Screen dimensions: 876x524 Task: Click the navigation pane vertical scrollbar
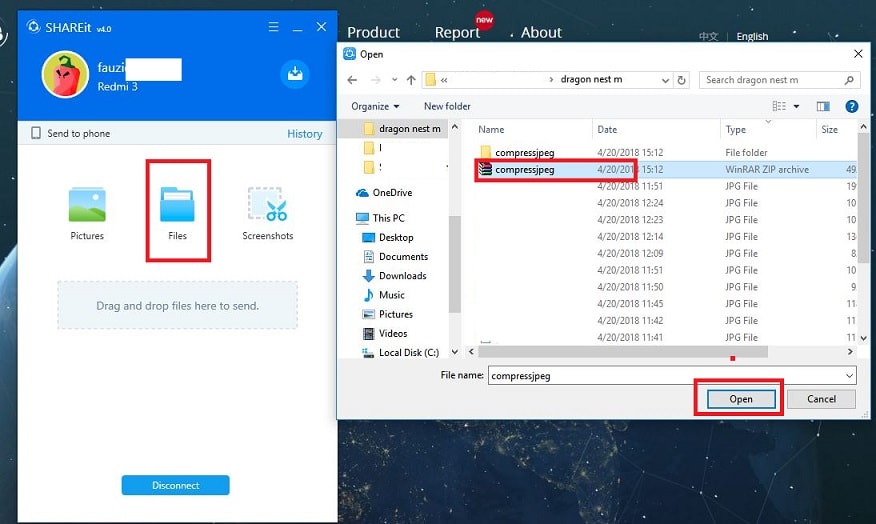[x=455, y=264]
